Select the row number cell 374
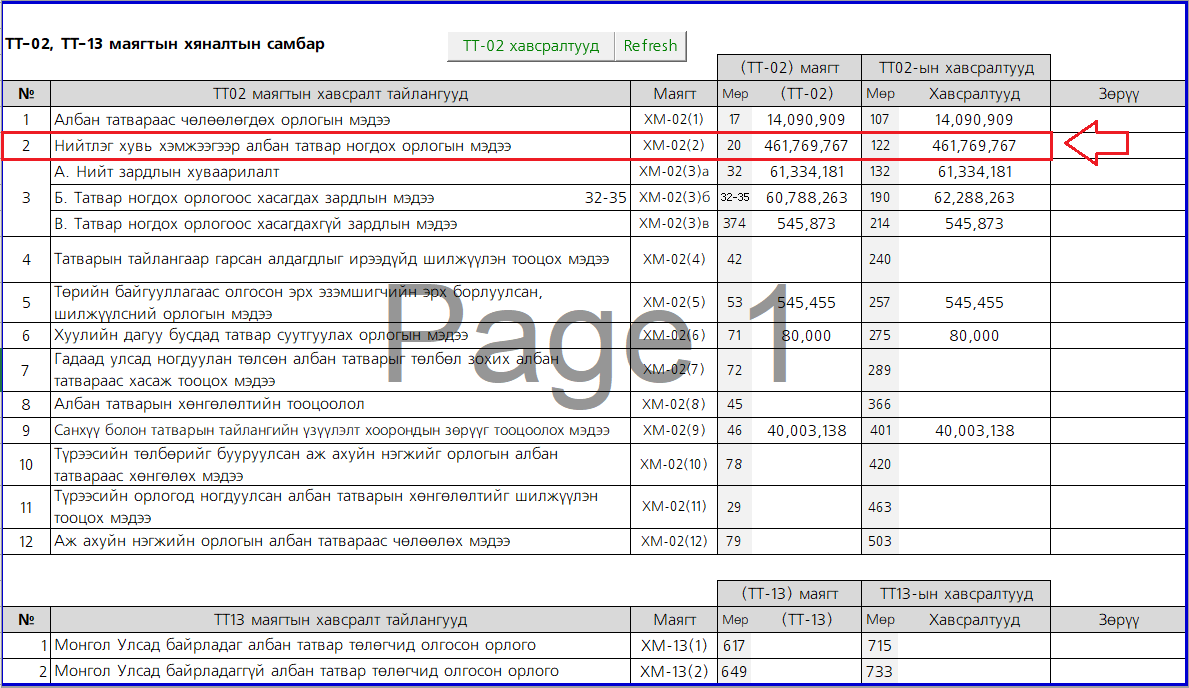This screenshot has width=1189, height=688. tap(735, 224)
